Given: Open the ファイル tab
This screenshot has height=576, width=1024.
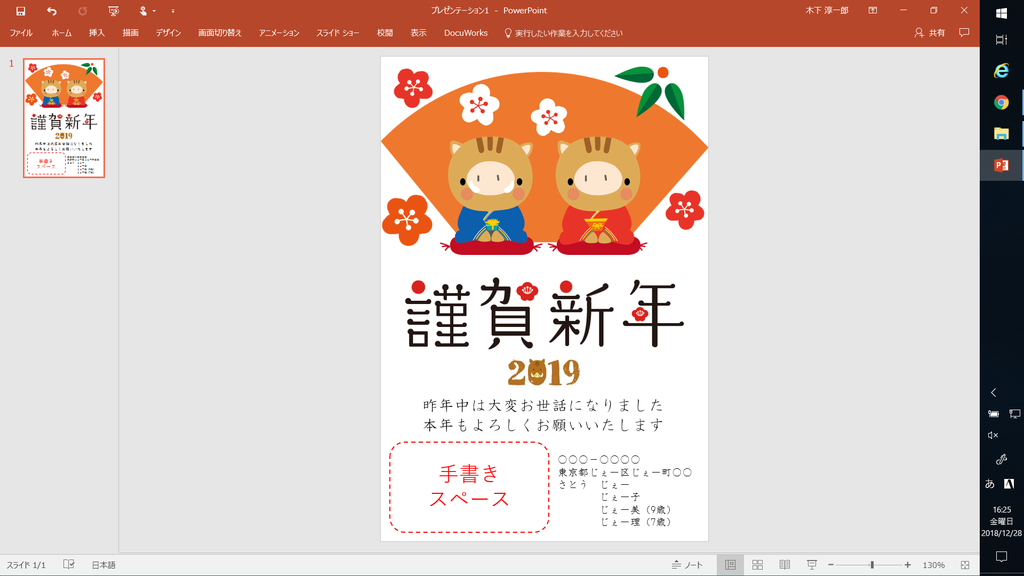Looking at the screenshot, I should click(21, 33).
